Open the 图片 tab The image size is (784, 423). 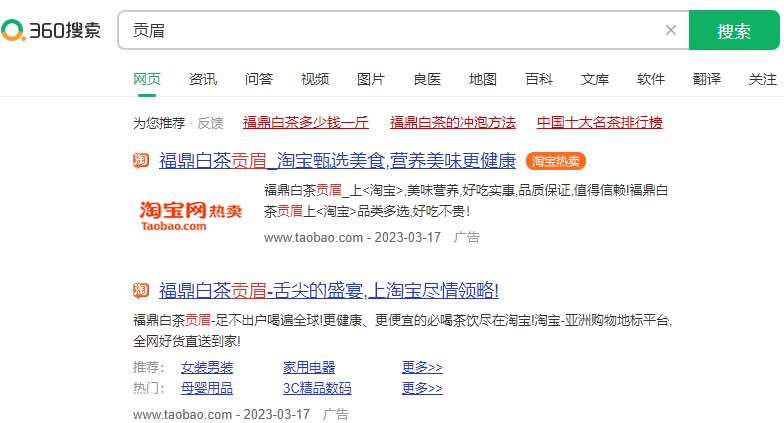click(371, 79)
